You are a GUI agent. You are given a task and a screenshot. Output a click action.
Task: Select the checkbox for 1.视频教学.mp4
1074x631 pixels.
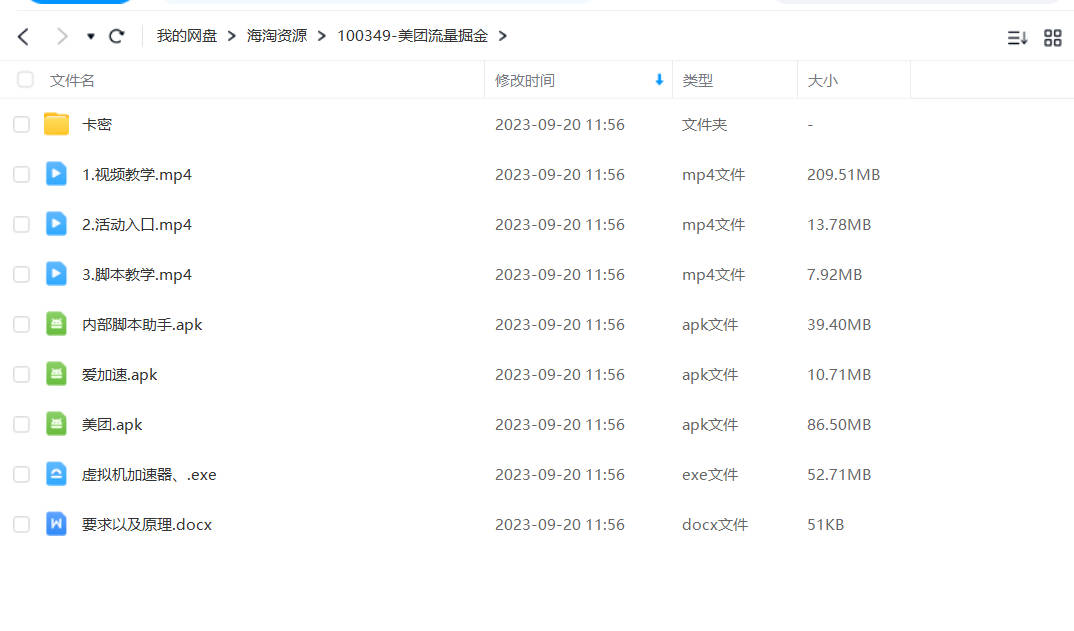pos(21,174)
